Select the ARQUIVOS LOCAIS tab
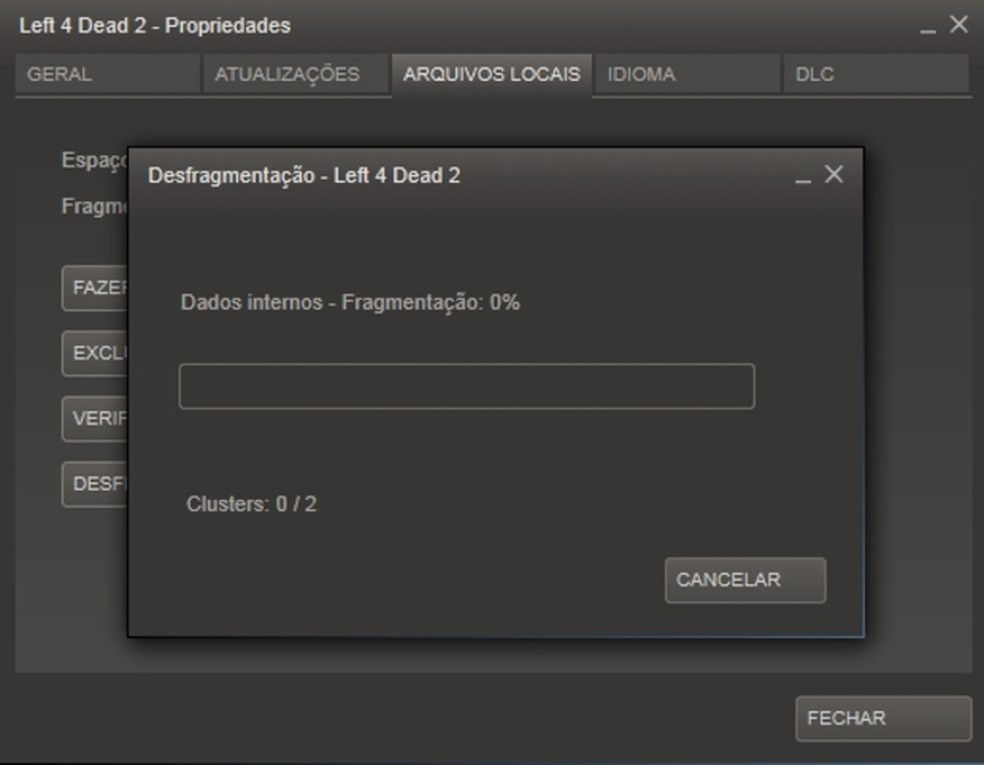 tap(491, 74)
